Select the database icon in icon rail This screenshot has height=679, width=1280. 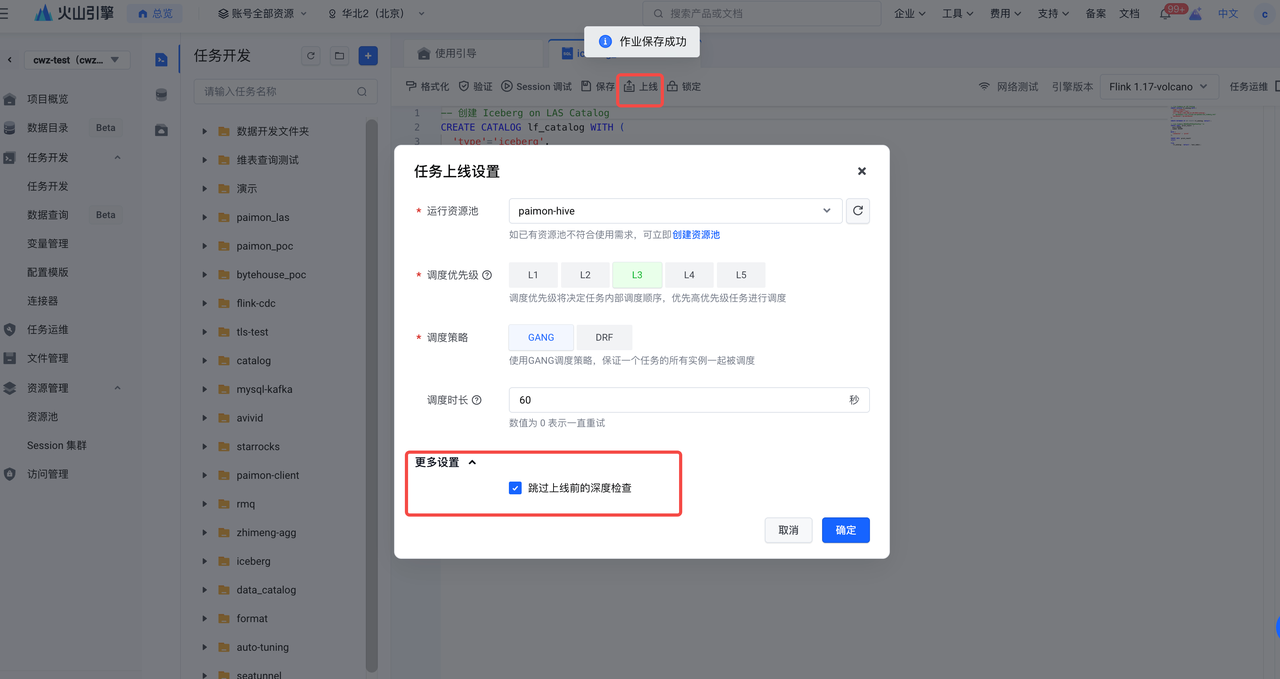[161, 95]
